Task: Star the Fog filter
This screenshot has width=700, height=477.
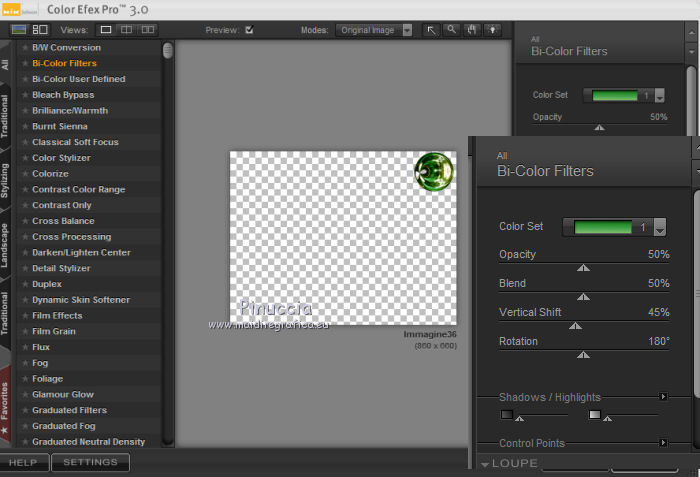Action: point(25,363)
